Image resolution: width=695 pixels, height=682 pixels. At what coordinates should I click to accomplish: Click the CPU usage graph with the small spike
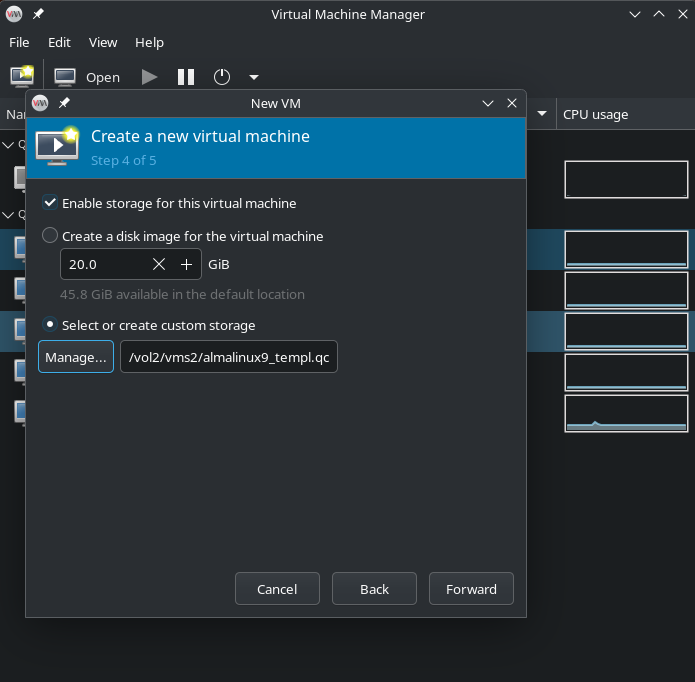pyautogui.click(x=626, y=413)
